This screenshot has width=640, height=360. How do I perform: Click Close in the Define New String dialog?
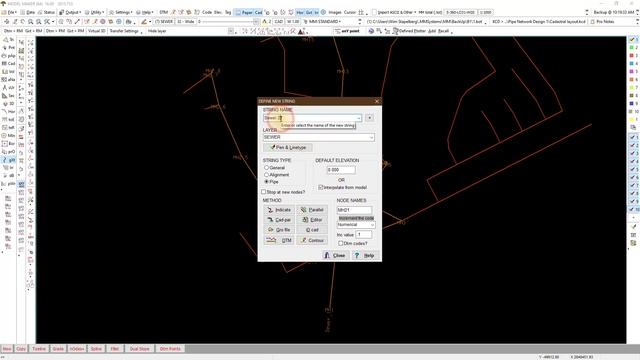(335, 256)
